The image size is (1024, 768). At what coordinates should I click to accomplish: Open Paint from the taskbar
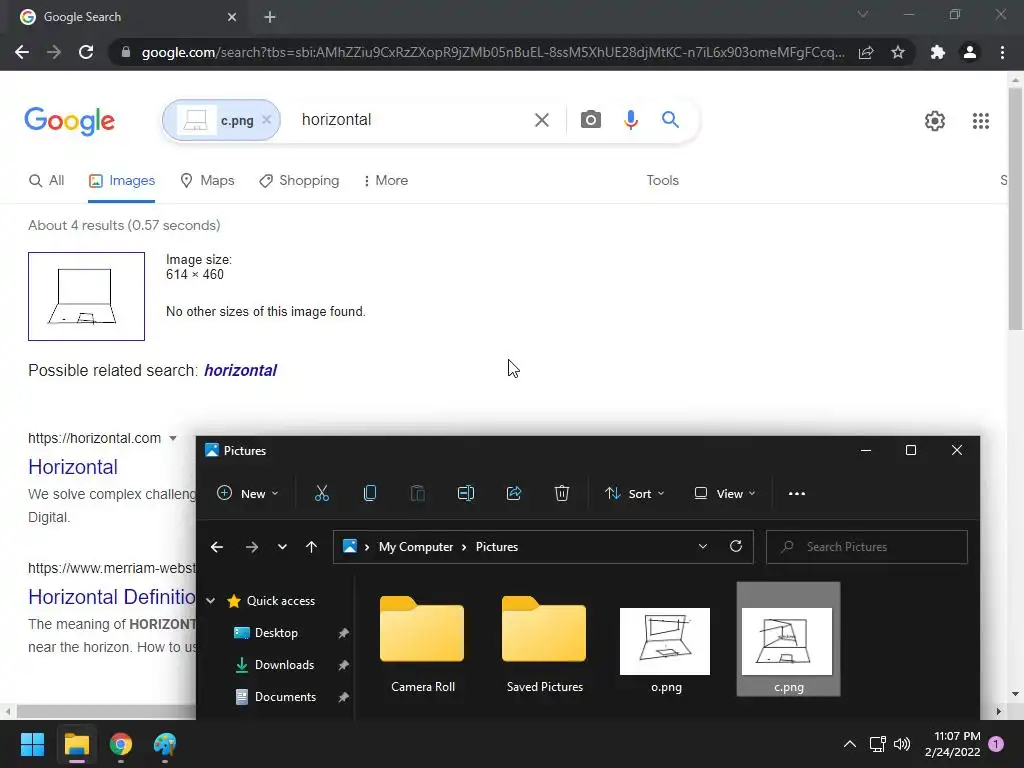[165, 744]
